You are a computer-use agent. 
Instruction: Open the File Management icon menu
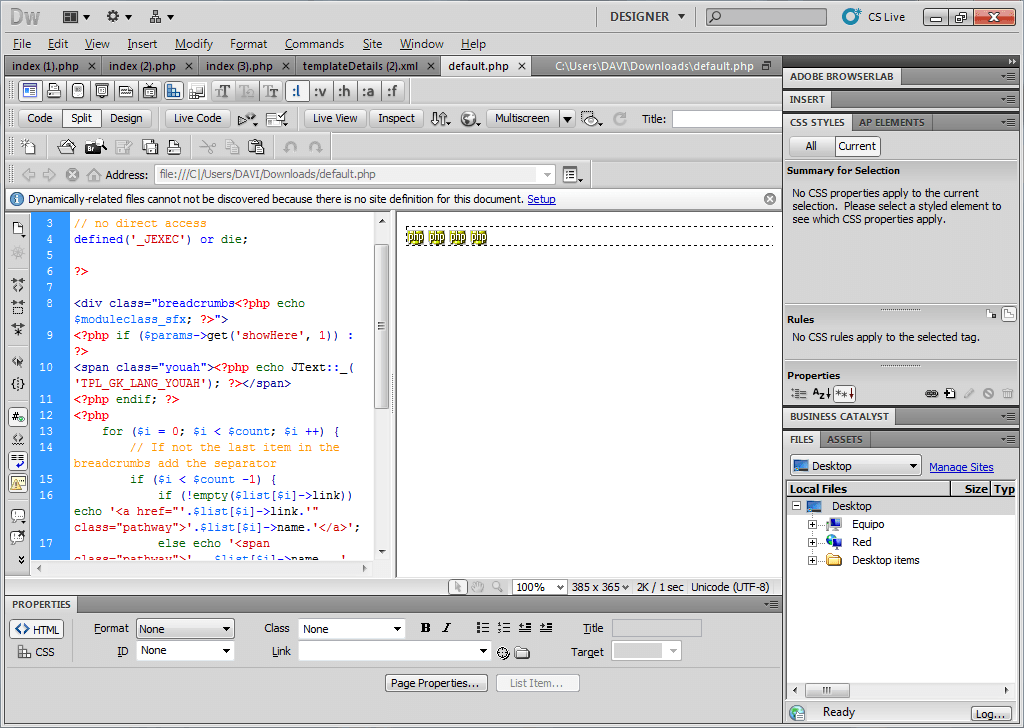(440, 119)
